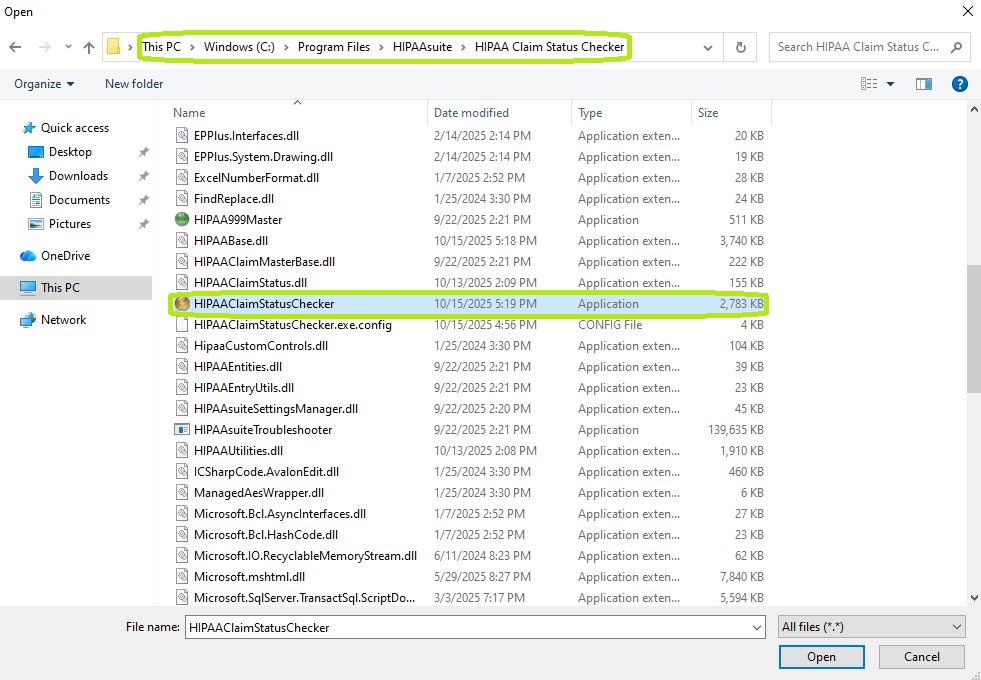Select the HIPAAsuiteSettingsManager.dll file
Image resolution: width=981 pixels, height=680 pixels.
tap(275, 409)
